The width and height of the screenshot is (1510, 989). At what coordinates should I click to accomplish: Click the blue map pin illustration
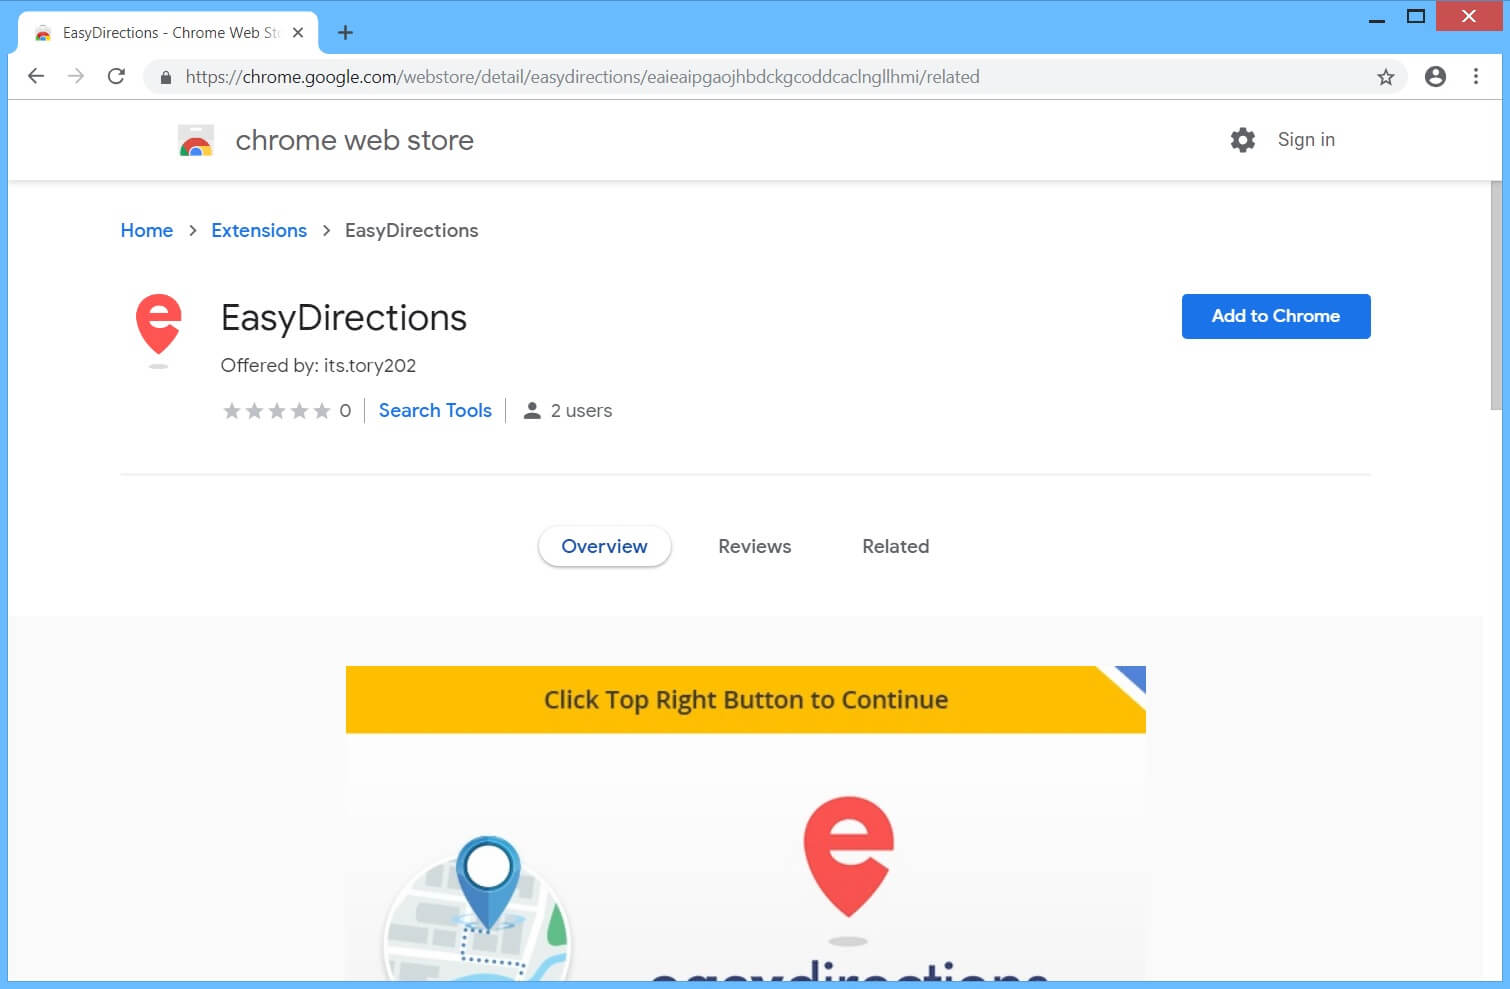488,884
